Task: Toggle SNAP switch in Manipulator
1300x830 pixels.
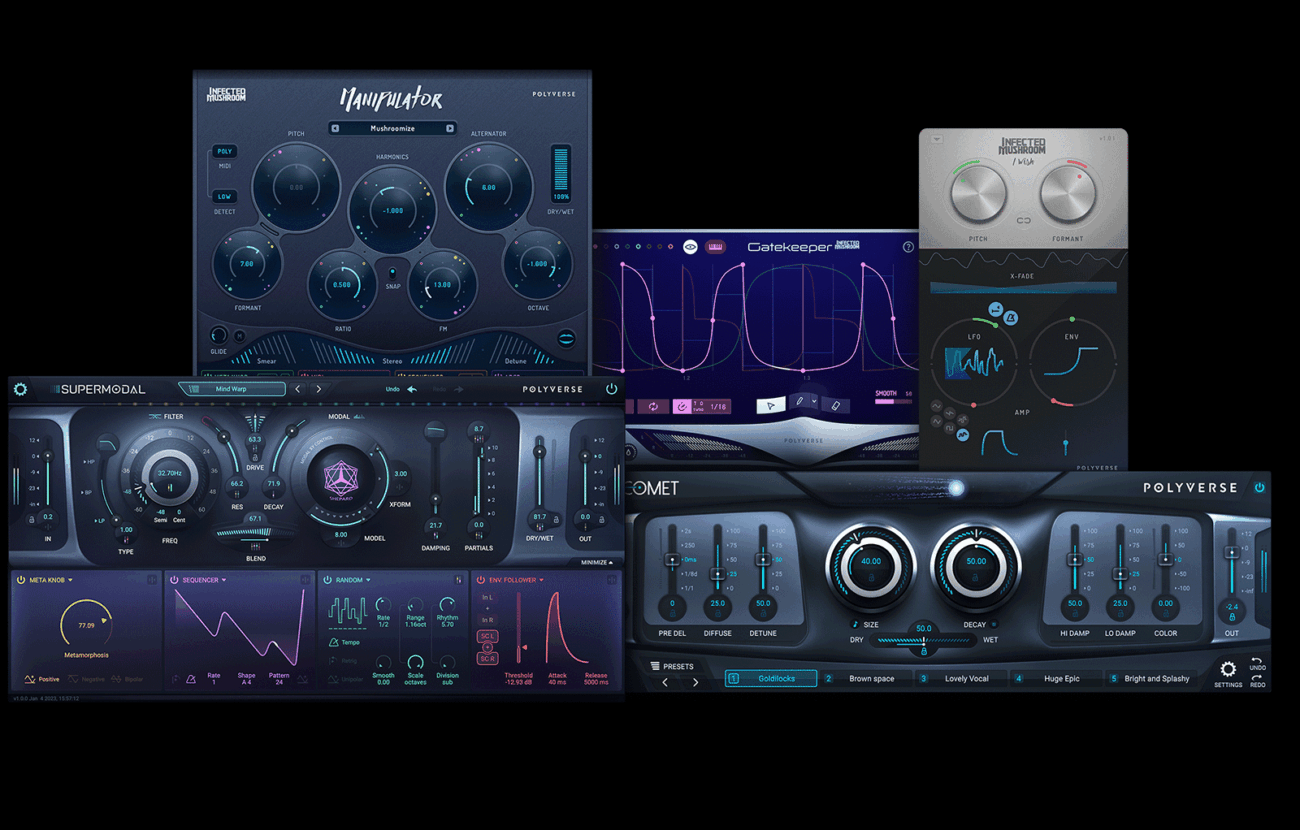Action: [392, 273]
